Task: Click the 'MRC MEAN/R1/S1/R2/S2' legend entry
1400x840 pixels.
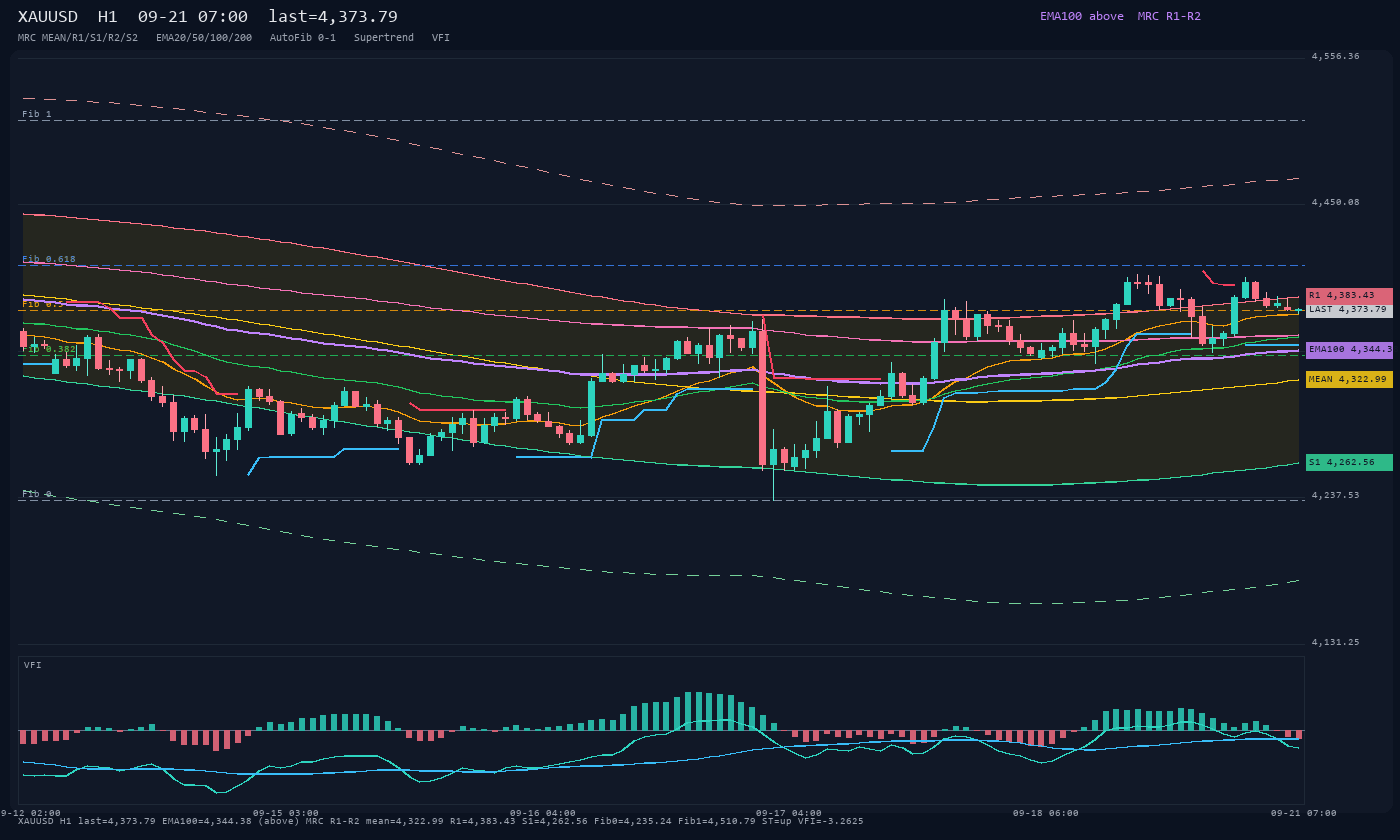Action: click(x=78, y=38)
